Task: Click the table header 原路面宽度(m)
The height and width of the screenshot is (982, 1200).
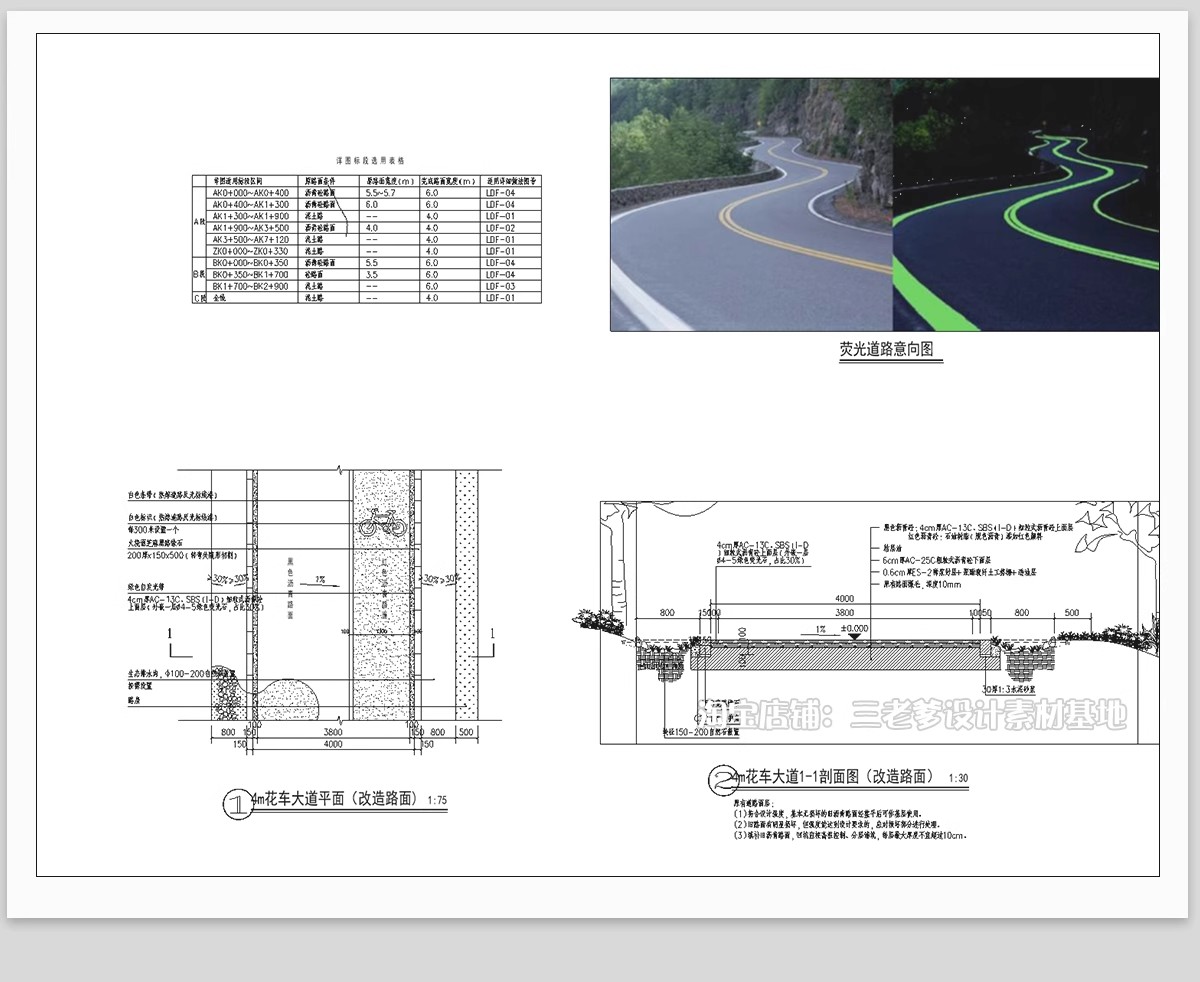Action: pyautogui.click(x=390, y=181)
